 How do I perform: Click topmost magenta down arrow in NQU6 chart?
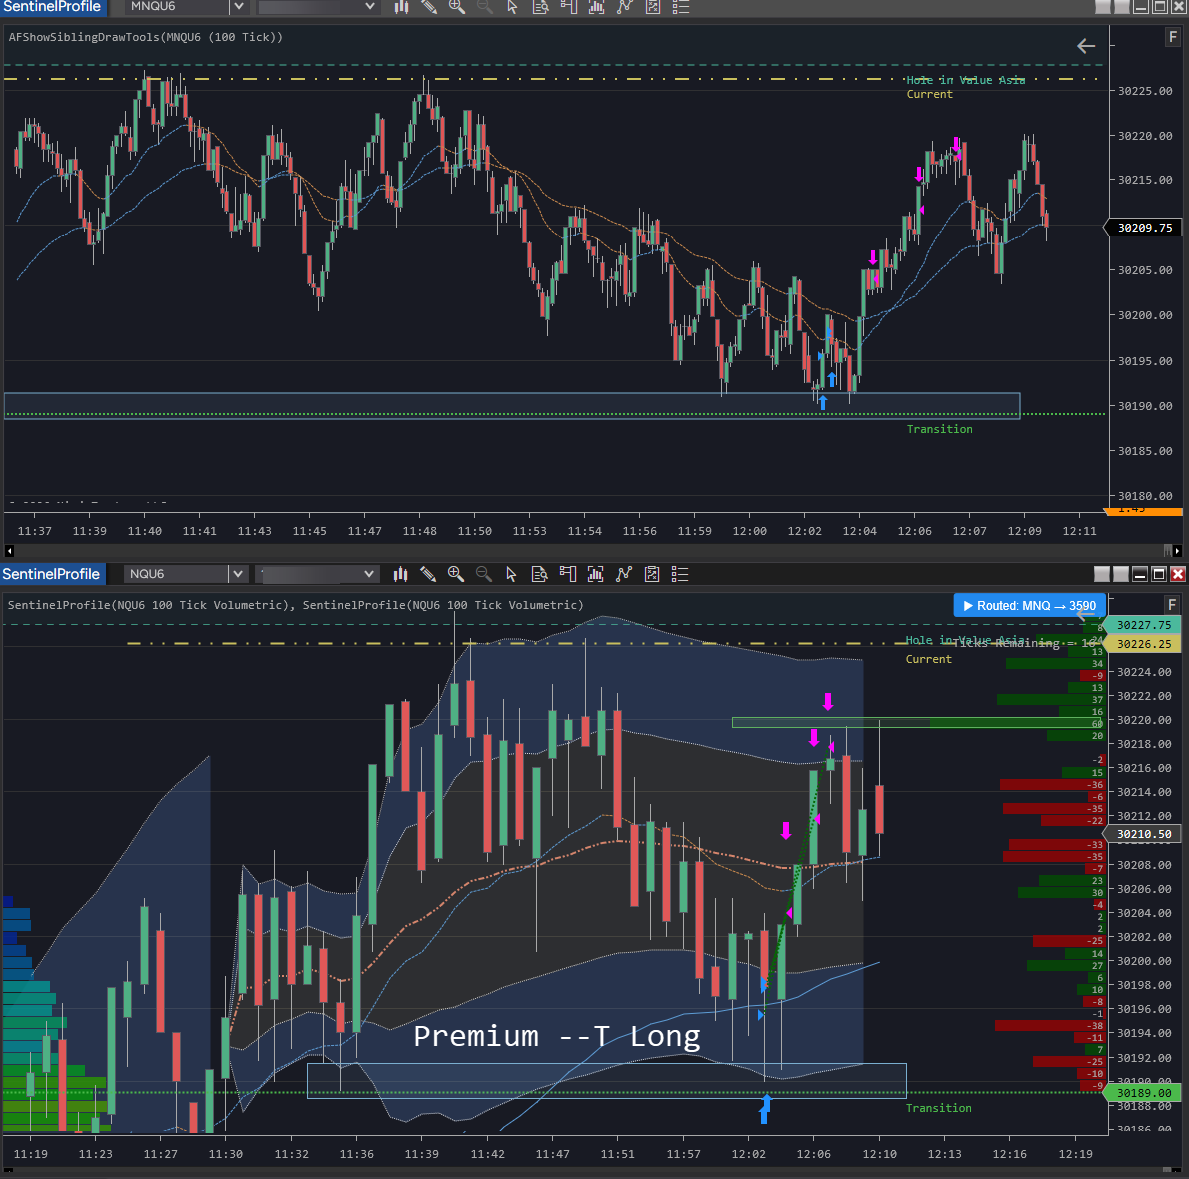click(x=828, y=701)
